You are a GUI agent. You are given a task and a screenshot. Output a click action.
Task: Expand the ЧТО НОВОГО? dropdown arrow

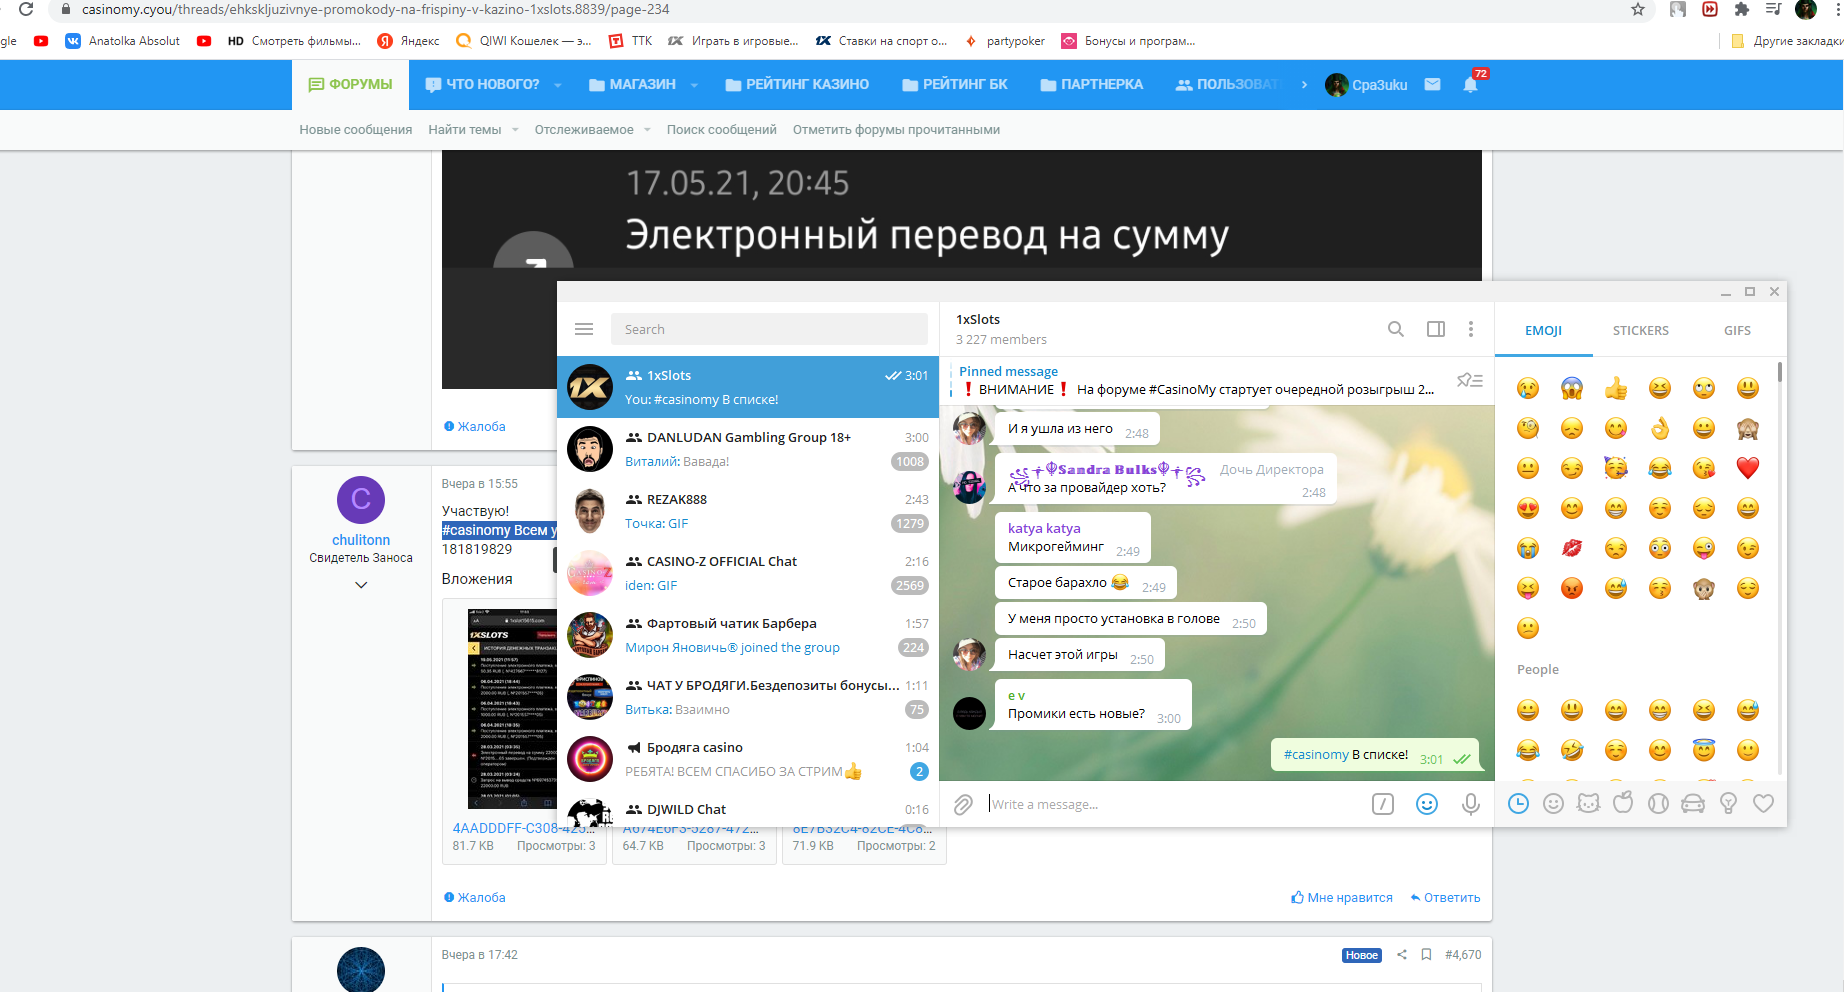tap(558, 85)
